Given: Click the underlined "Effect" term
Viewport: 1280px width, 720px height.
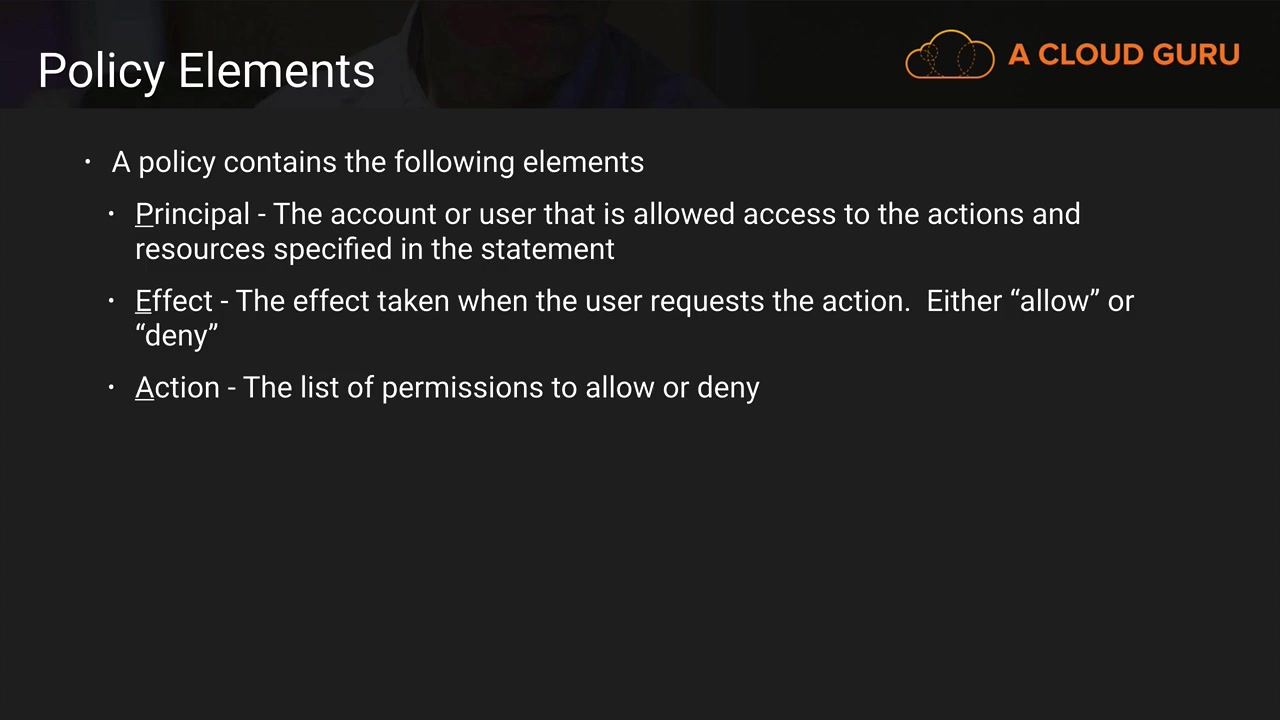Looking at the screenshot, I should click(x=174, y=301).
